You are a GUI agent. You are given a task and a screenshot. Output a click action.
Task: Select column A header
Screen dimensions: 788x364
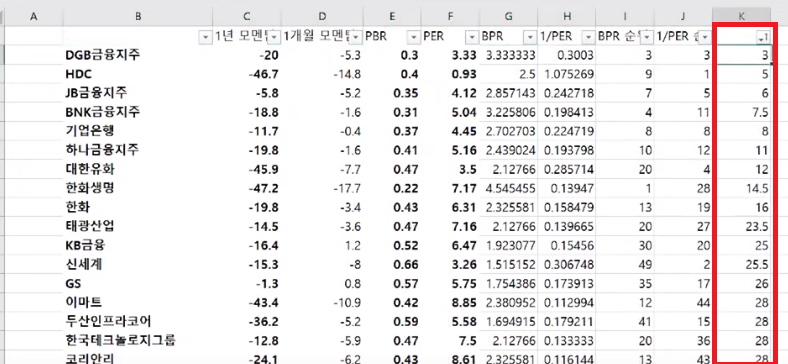coord(34,17)
